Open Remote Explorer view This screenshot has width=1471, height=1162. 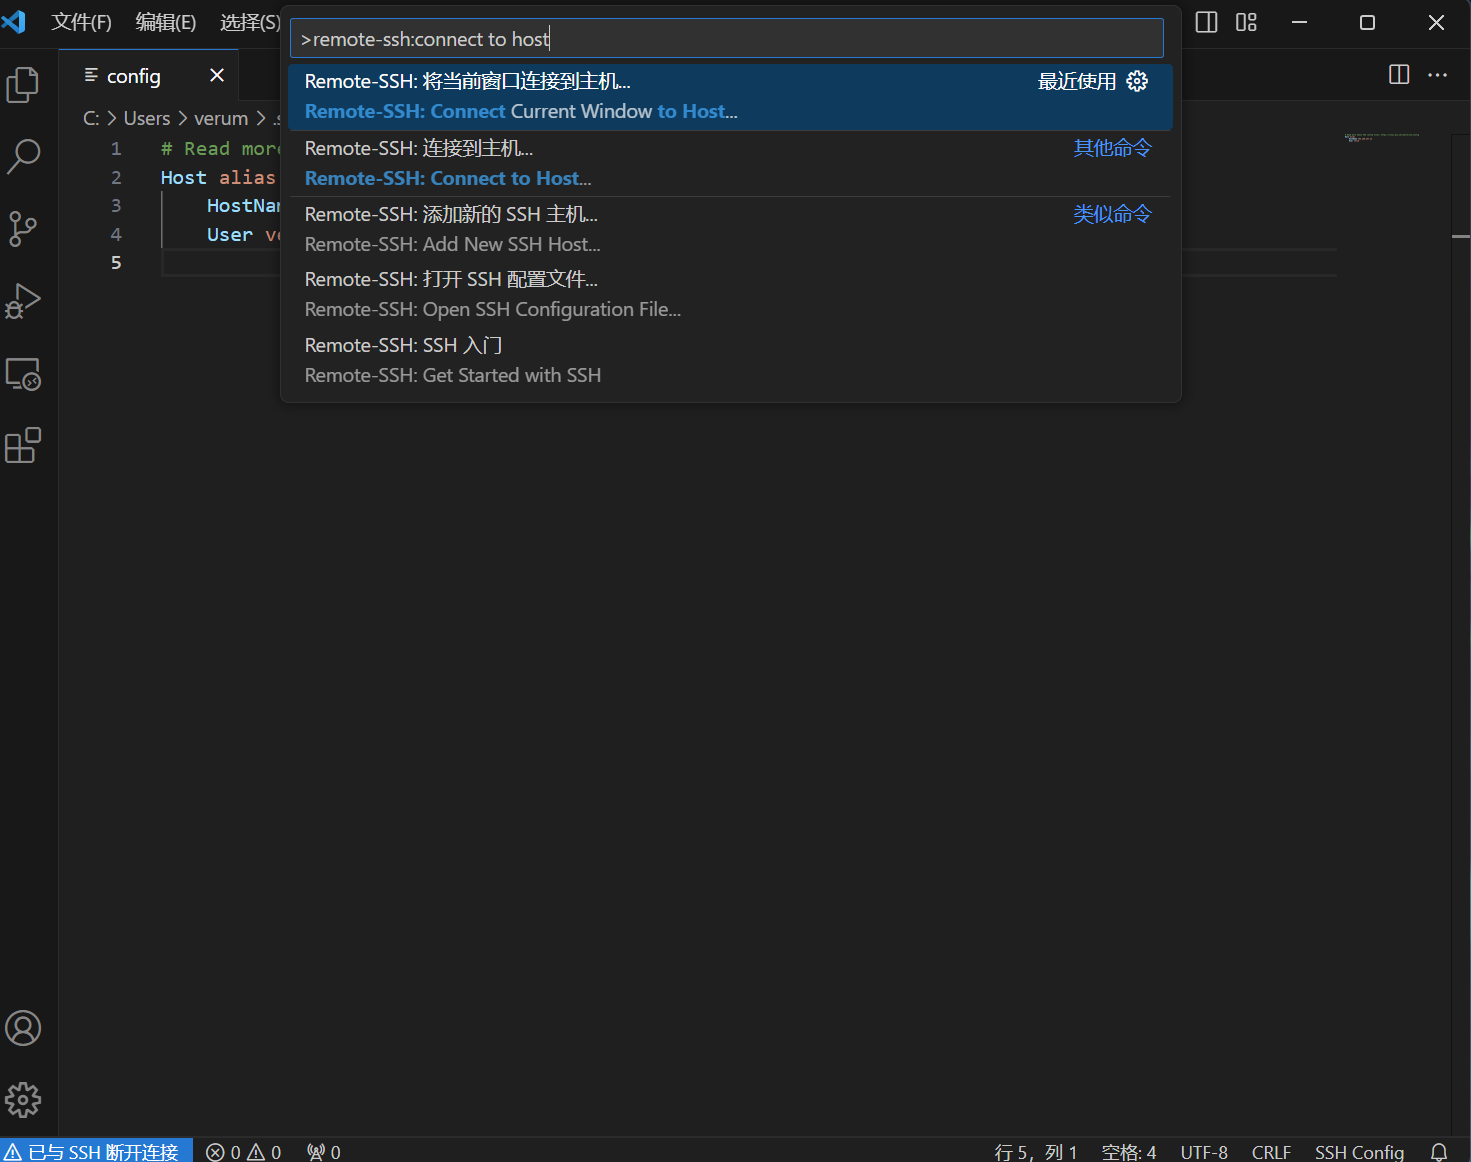point(23,374)
